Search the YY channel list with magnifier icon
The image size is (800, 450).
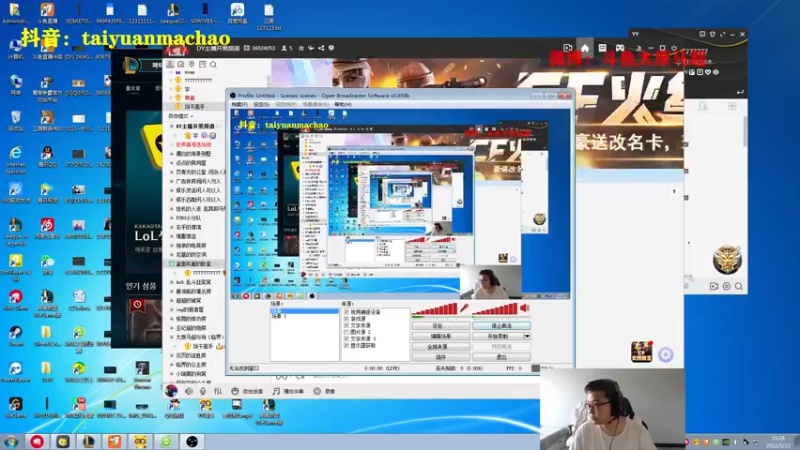point(213,64)
